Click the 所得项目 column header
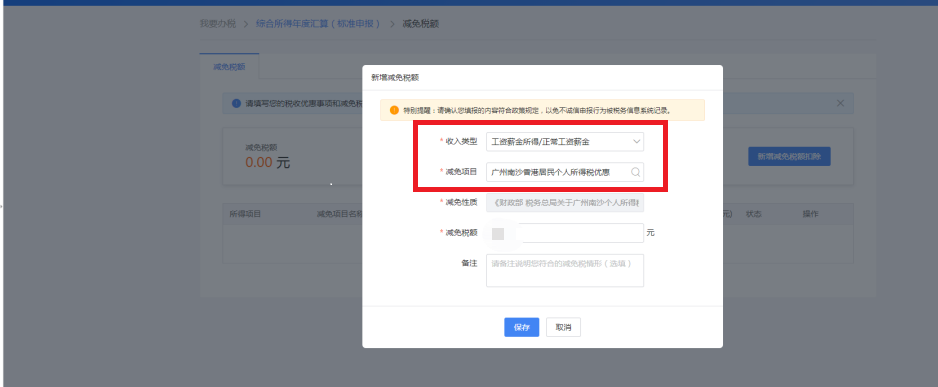The height and width of the screenshot is (387, 938). coord(245,214)
